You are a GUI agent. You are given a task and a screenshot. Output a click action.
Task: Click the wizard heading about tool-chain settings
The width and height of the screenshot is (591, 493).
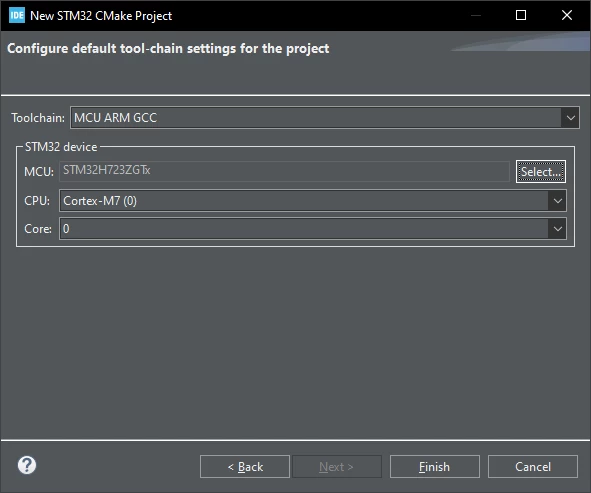(x=168, y=49)
